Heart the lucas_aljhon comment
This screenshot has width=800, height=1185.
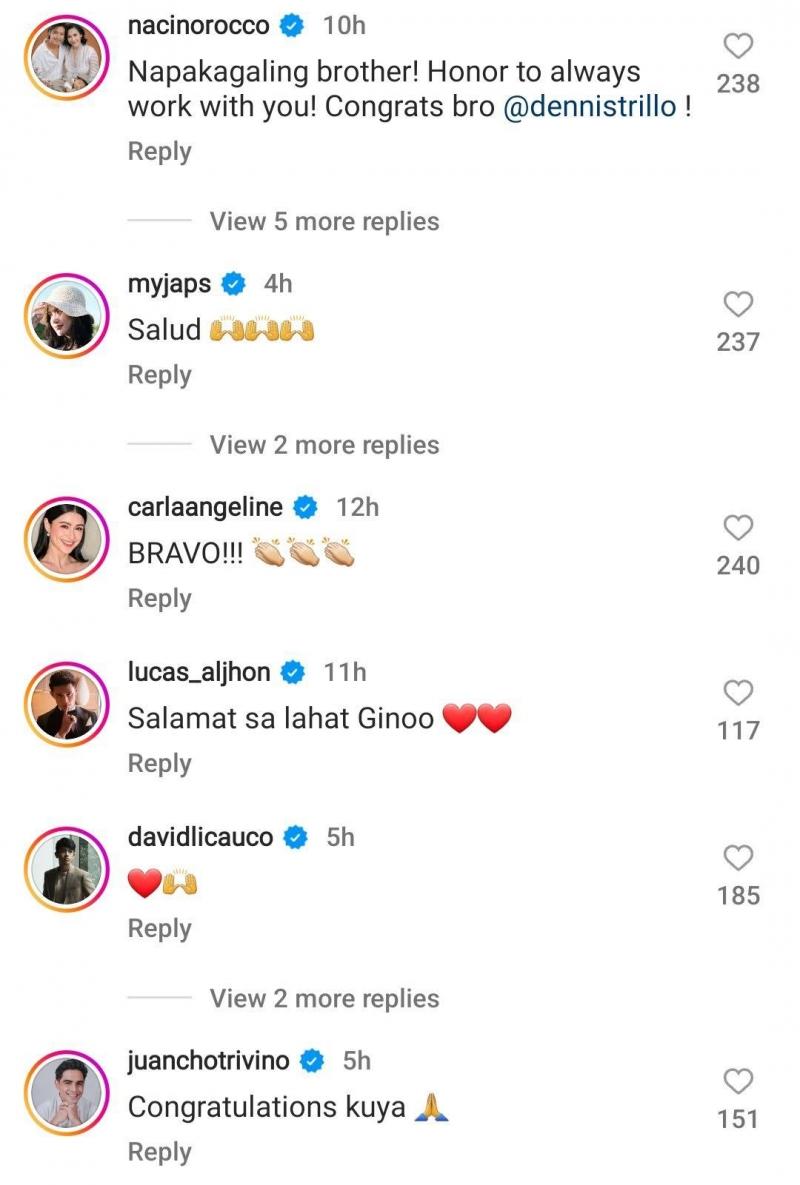(x=738, y=692)
